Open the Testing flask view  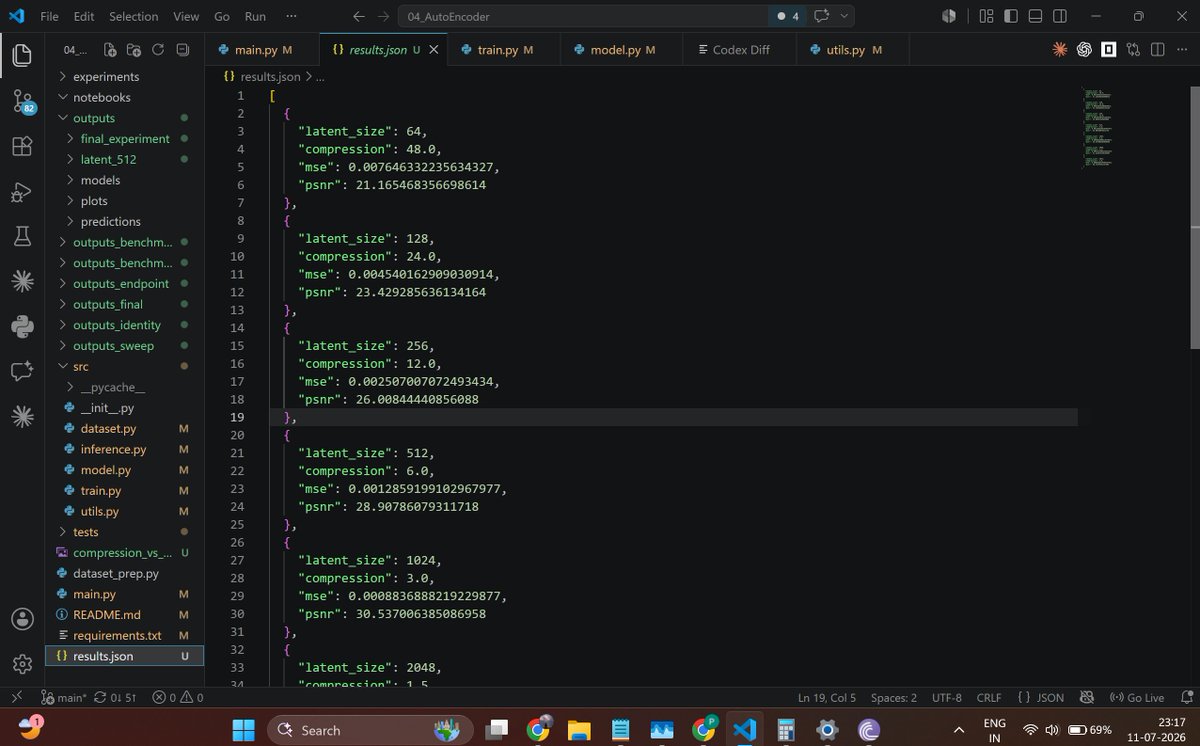(22, 237)
